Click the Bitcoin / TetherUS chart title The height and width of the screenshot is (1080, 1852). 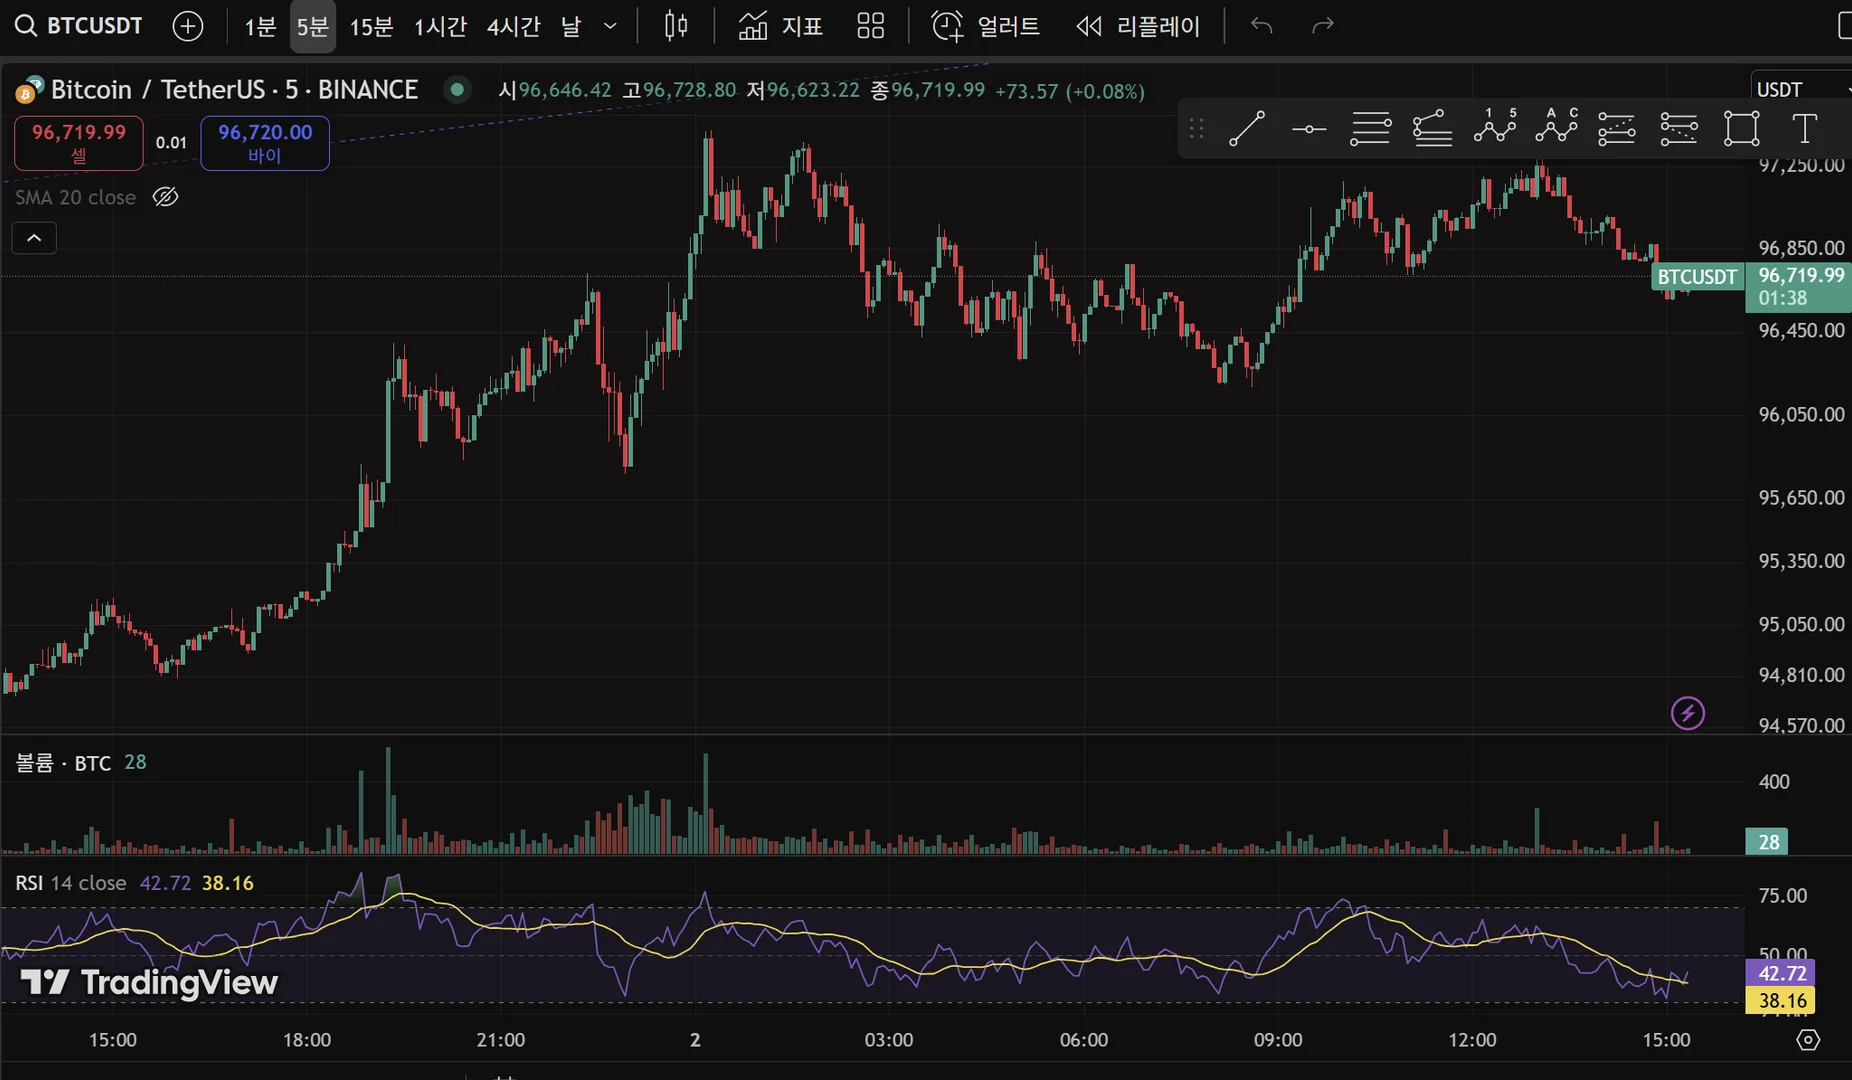tap(234, 90)
